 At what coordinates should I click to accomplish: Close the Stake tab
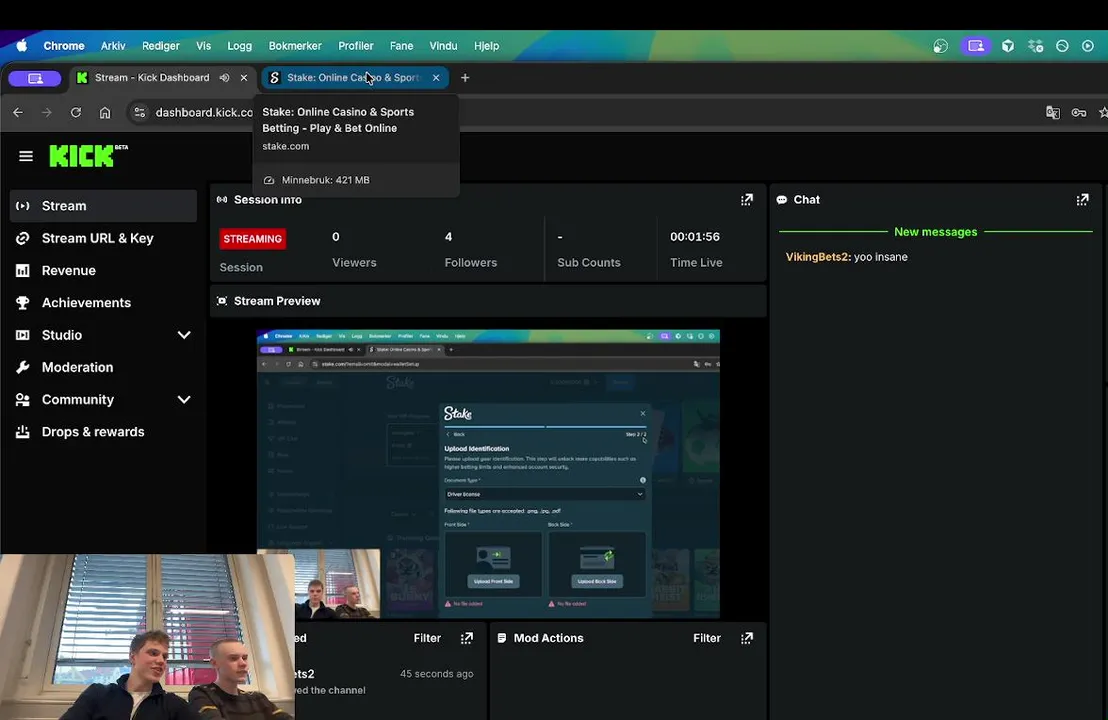436,78
